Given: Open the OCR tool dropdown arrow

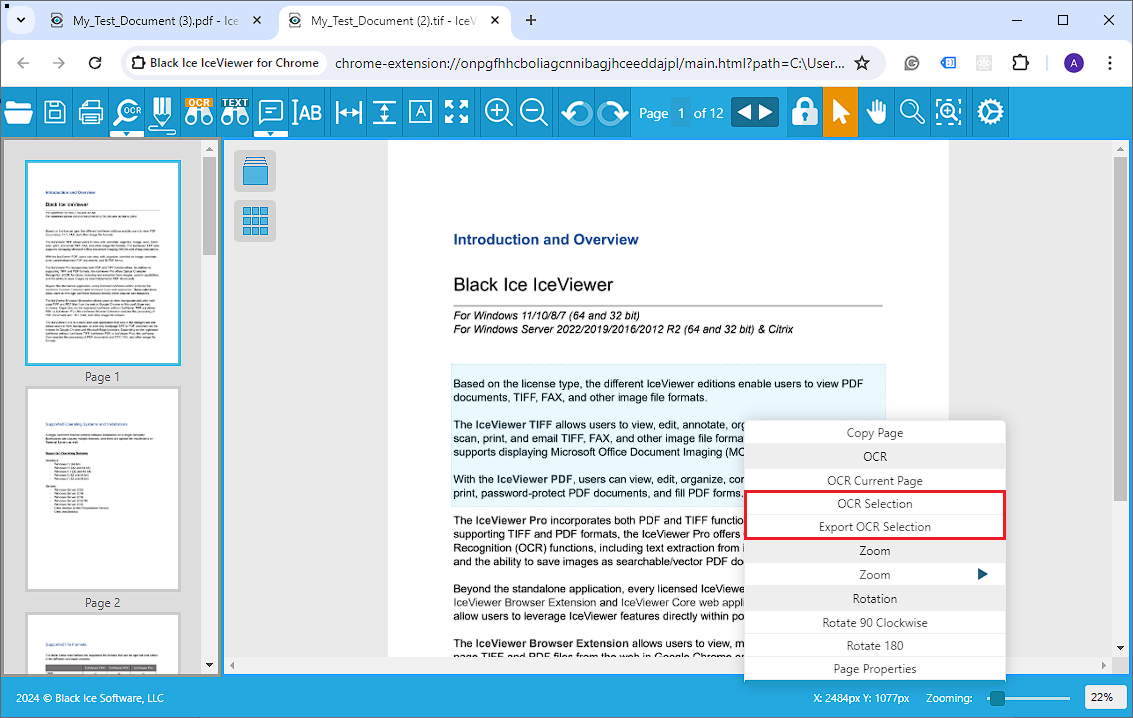Looking at the screenshot, I should click(x=126, y=134).
